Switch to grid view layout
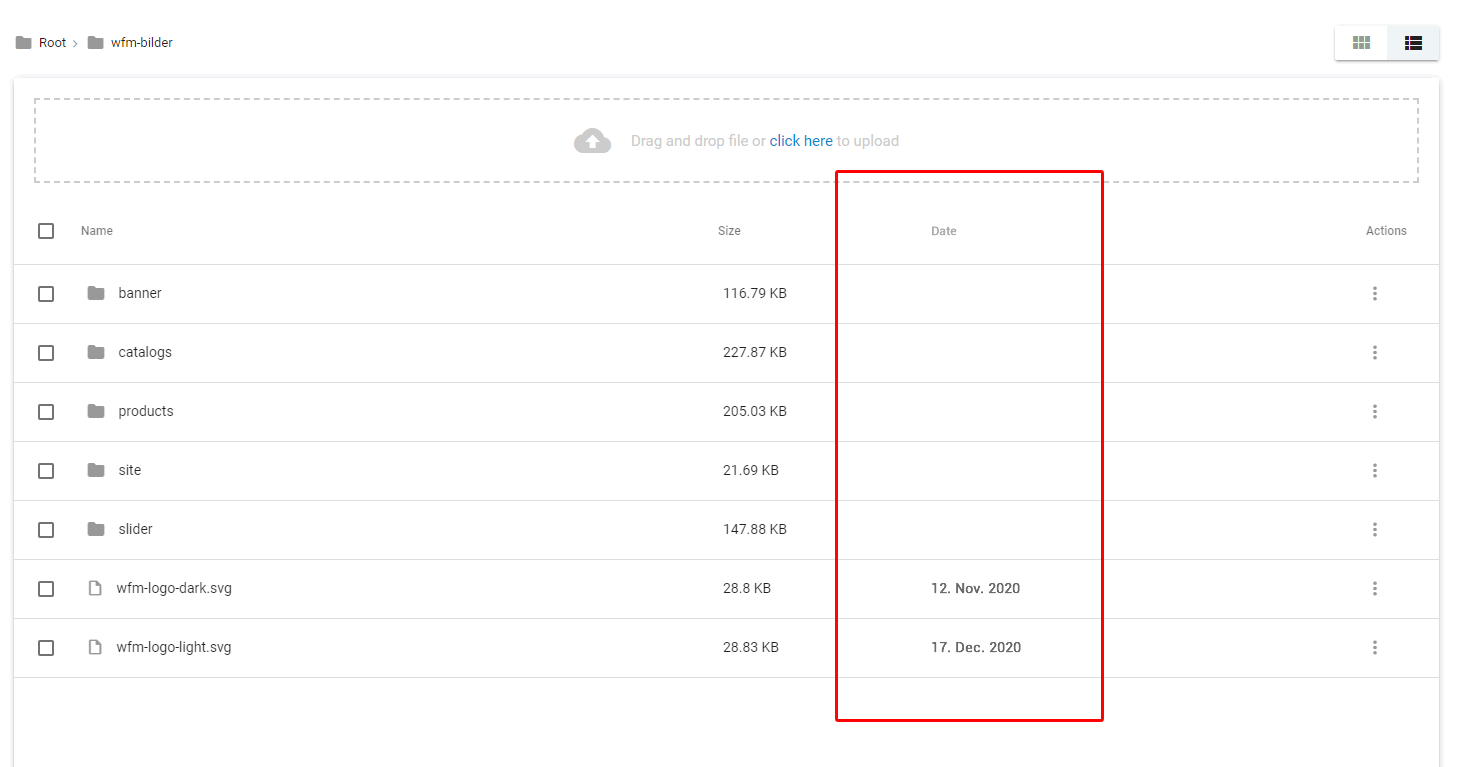Image resolution: width=1457 pixels, height=767 pixels. pos(1360,43)
